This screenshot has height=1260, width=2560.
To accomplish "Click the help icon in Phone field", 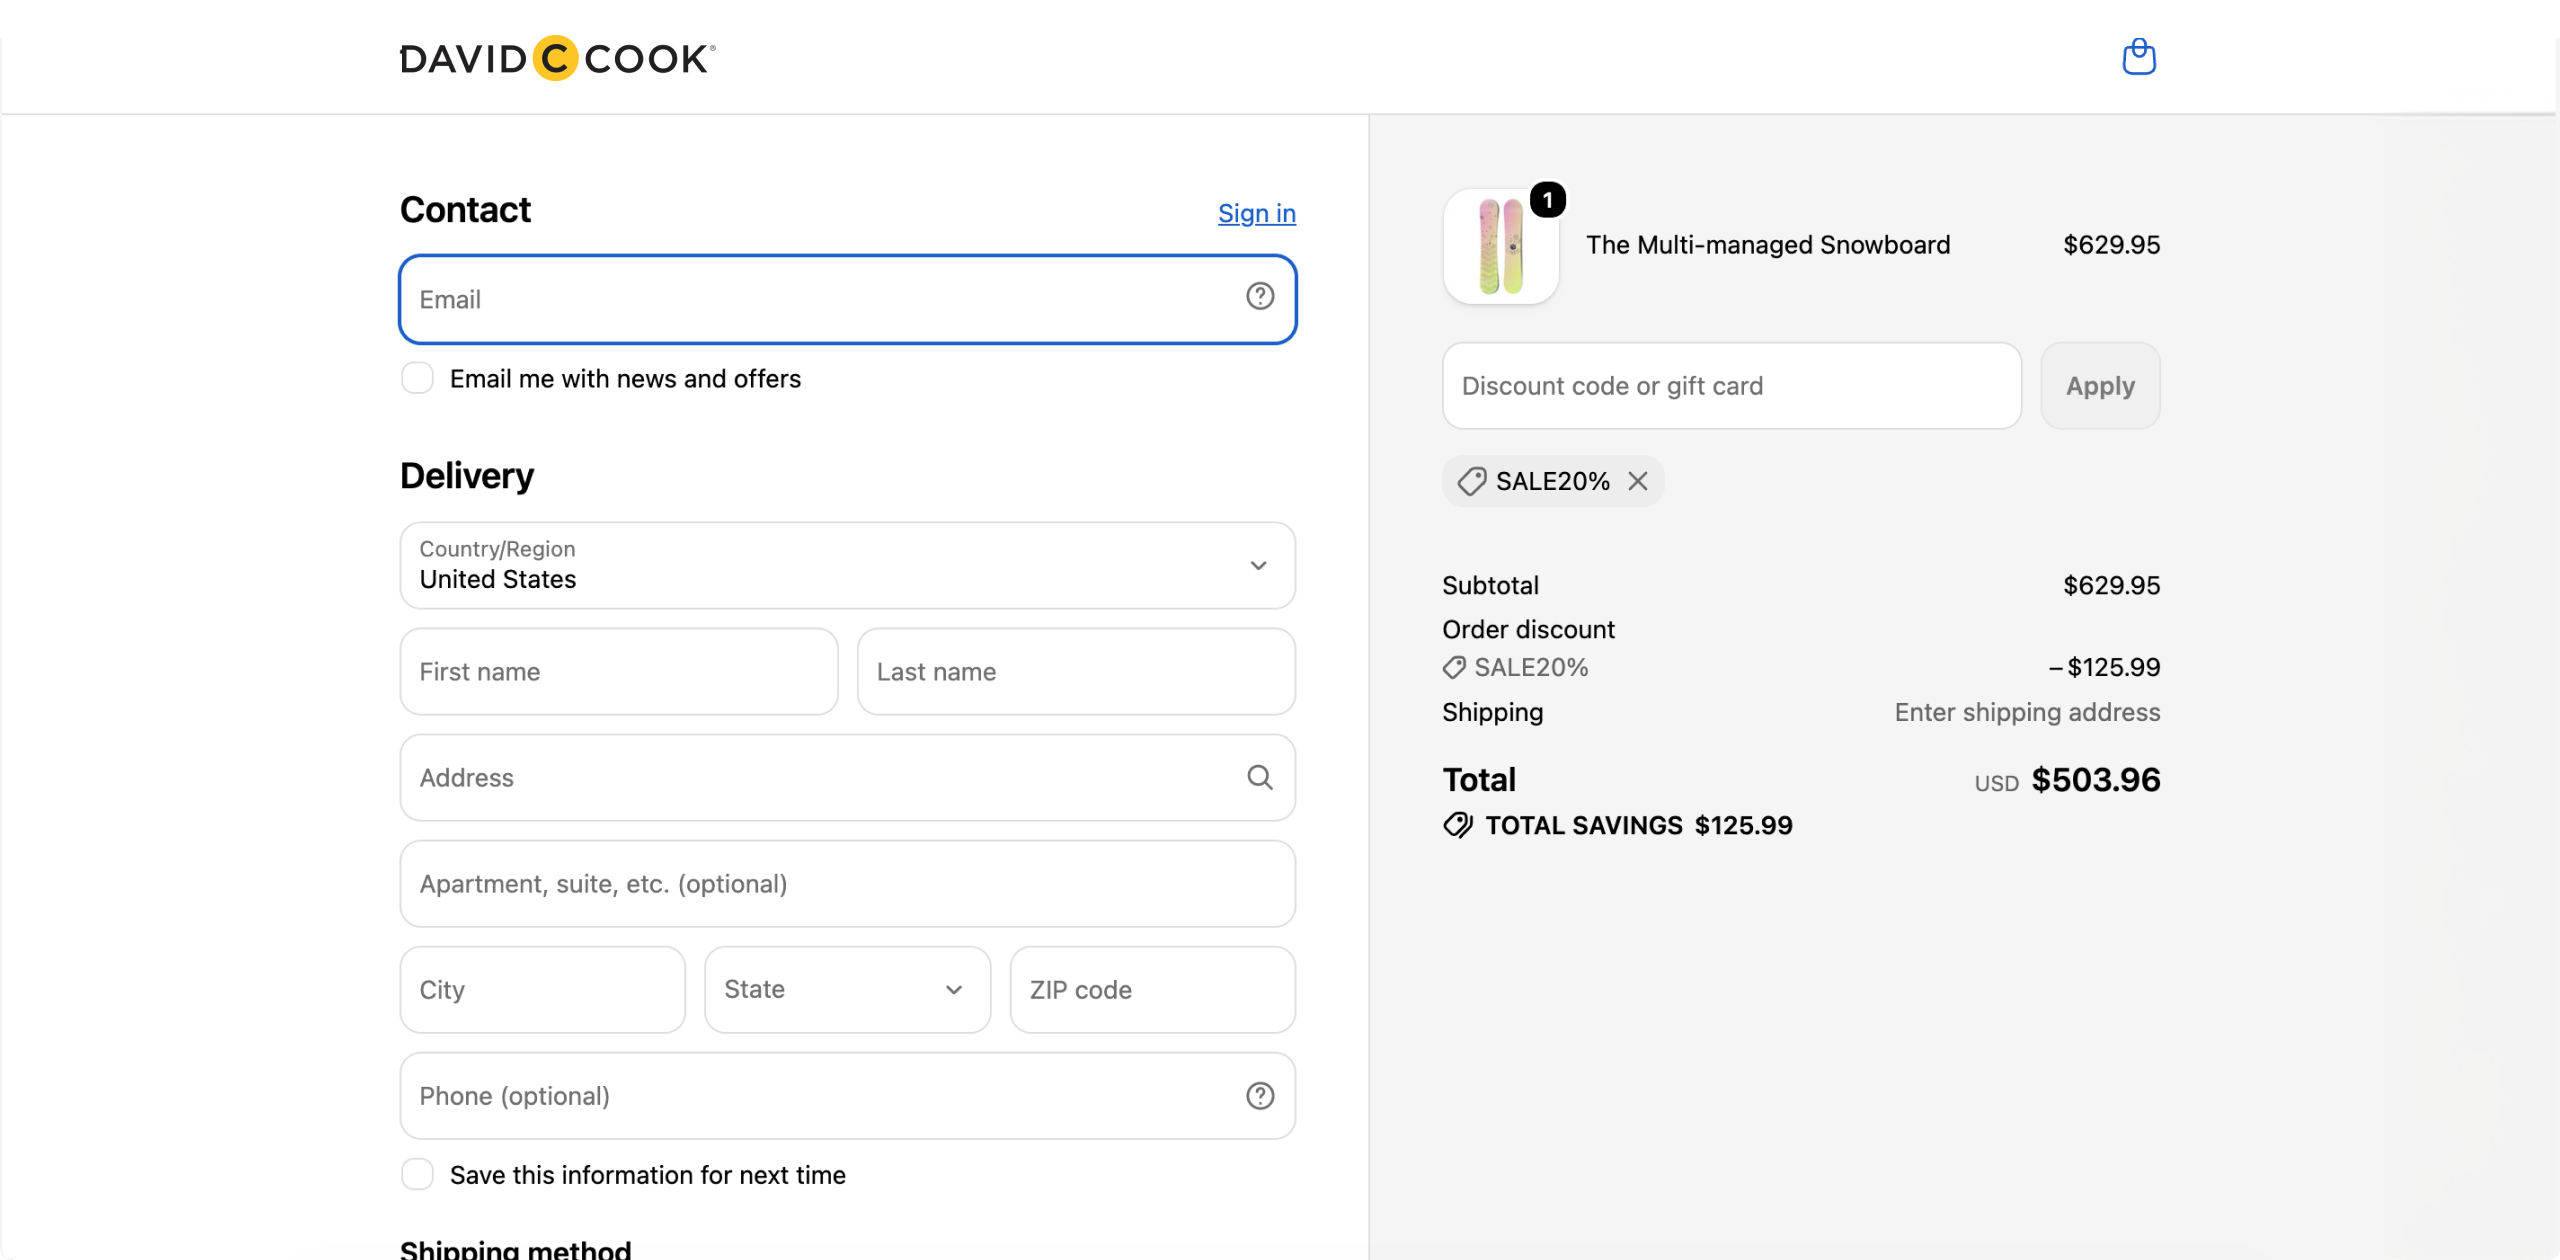I will pos(1260,1096).
